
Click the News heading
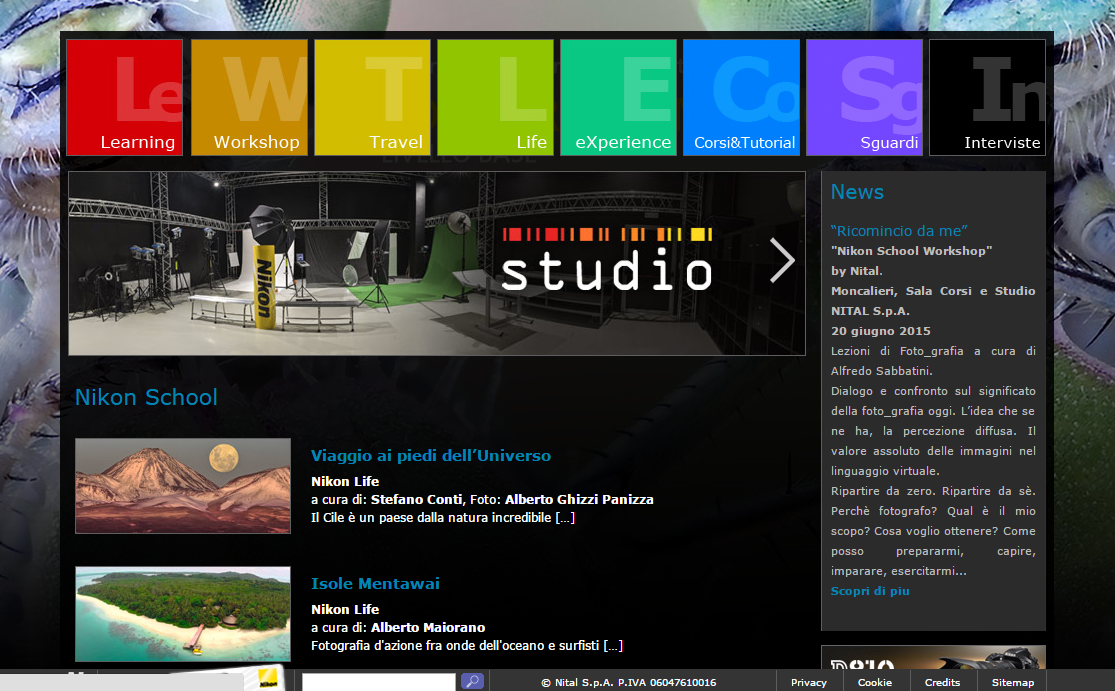point(857,192)
